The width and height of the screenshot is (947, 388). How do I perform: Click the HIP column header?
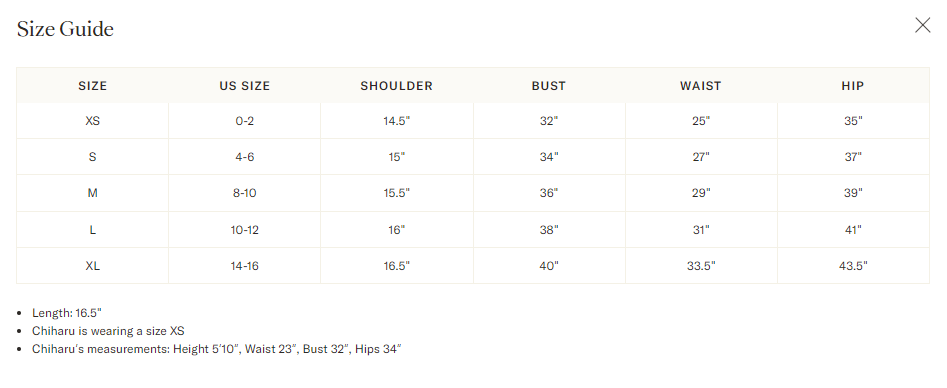pos(853,86)
